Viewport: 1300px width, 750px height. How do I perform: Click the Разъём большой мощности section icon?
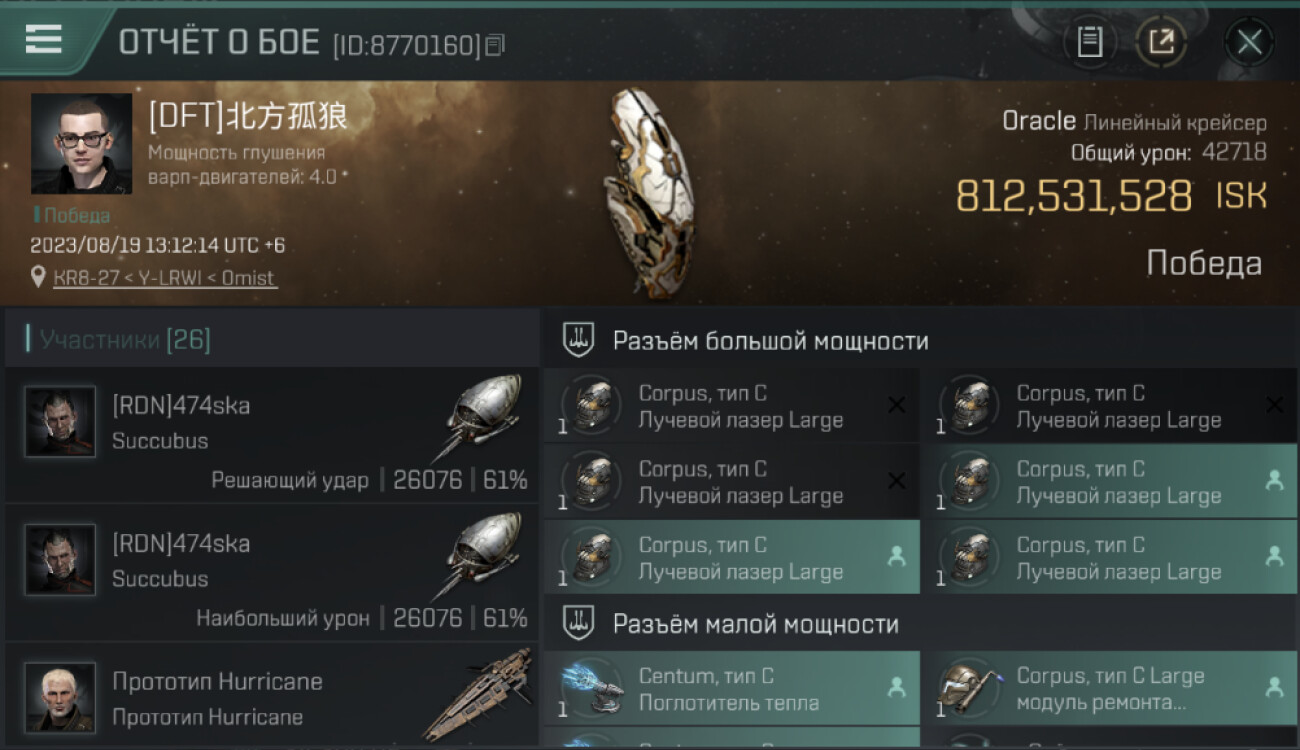(579, 340)
